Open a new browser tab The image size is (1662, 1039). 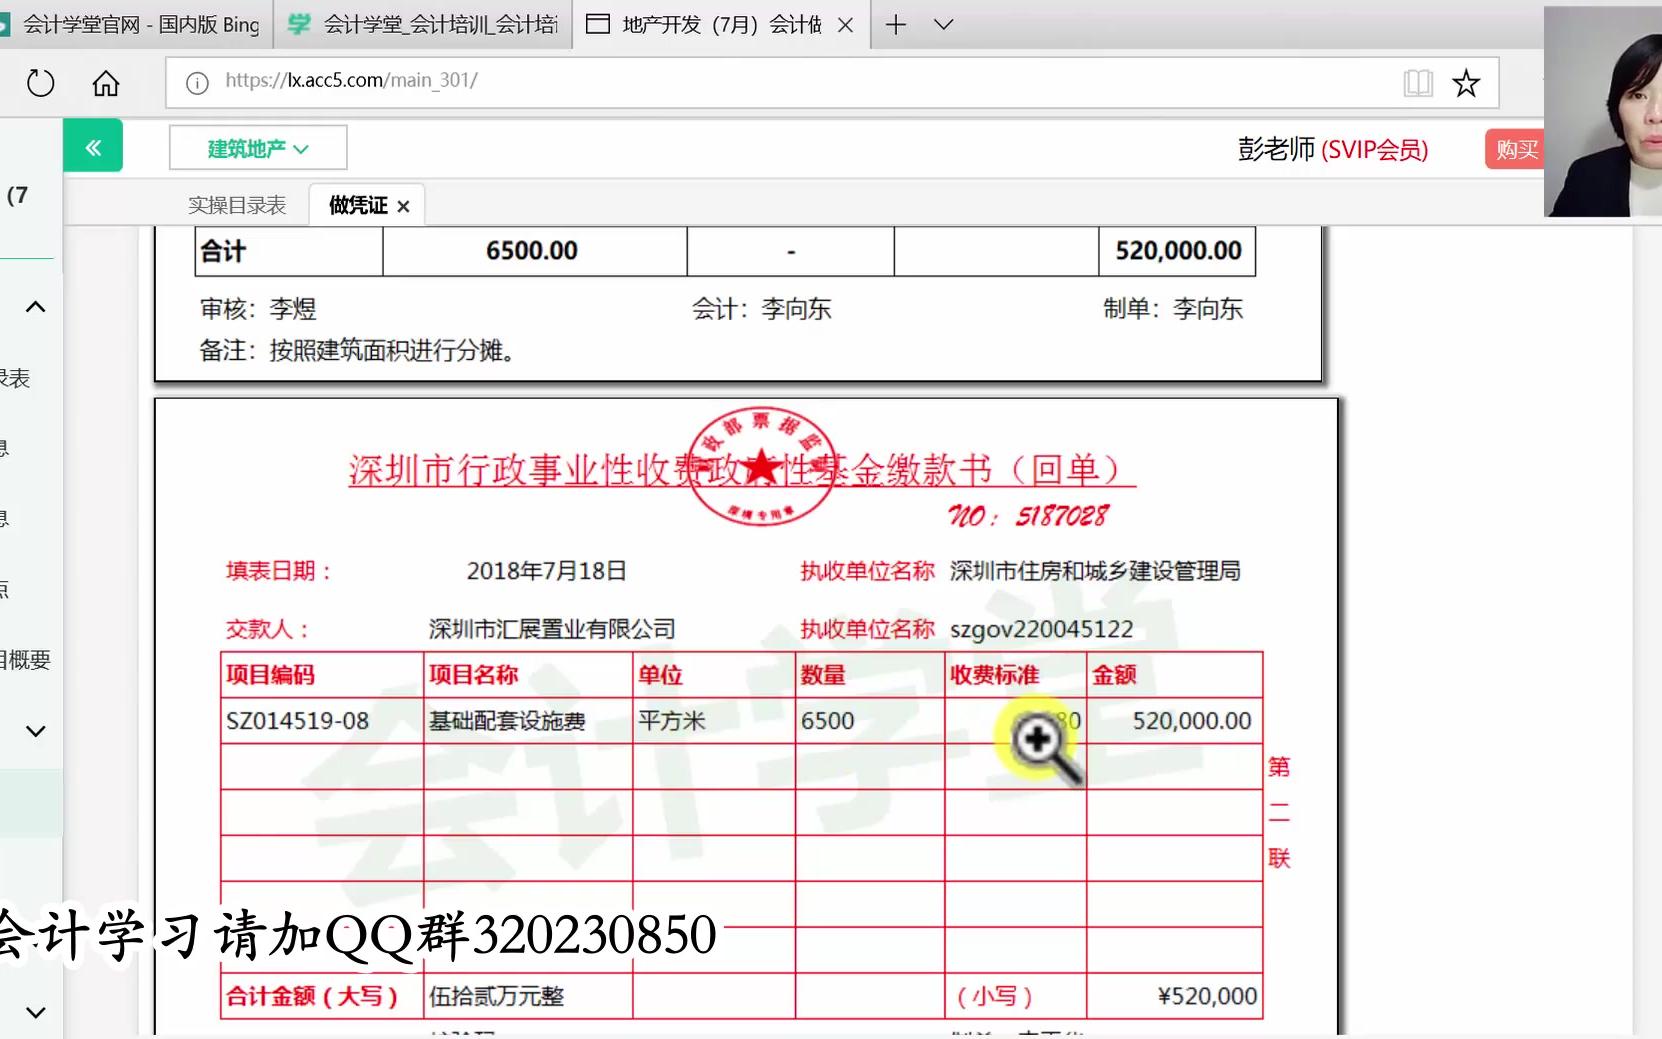click(x=894, y=24)
